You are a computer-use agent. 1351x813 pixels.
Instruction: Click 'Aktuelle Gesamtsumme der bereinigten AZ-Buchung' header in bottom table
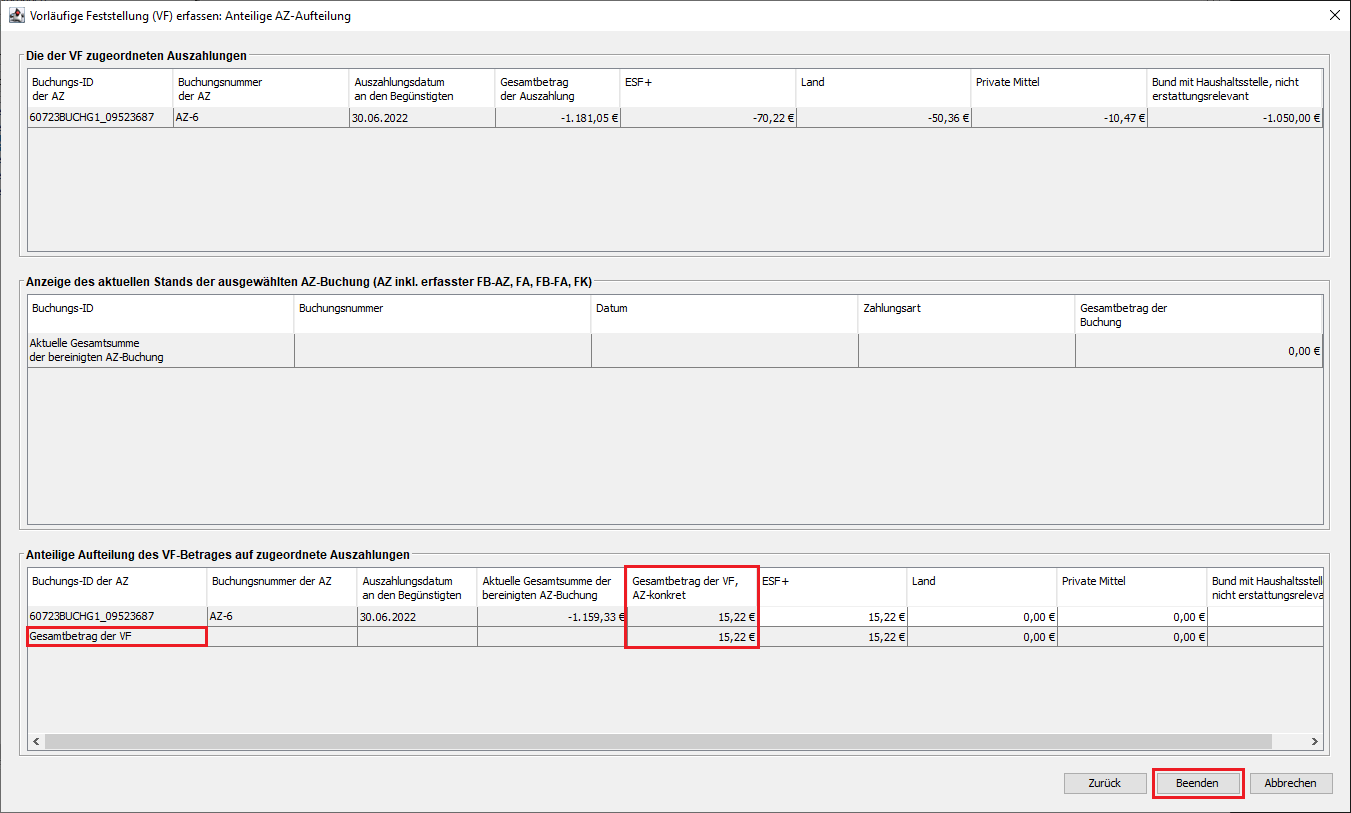point(552,587)
